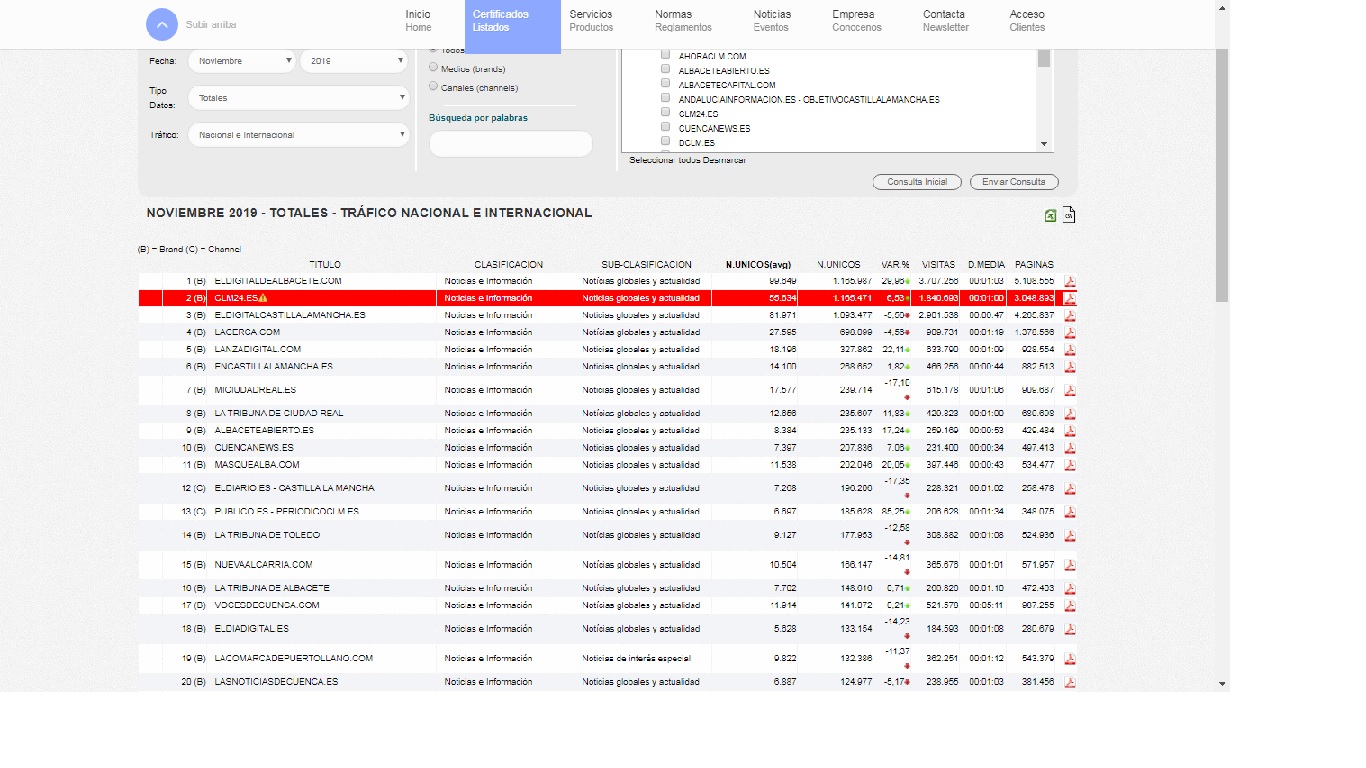Click LANZADIGITAL.COM title cell
The image size is (1366, 768).
point(257,350)
